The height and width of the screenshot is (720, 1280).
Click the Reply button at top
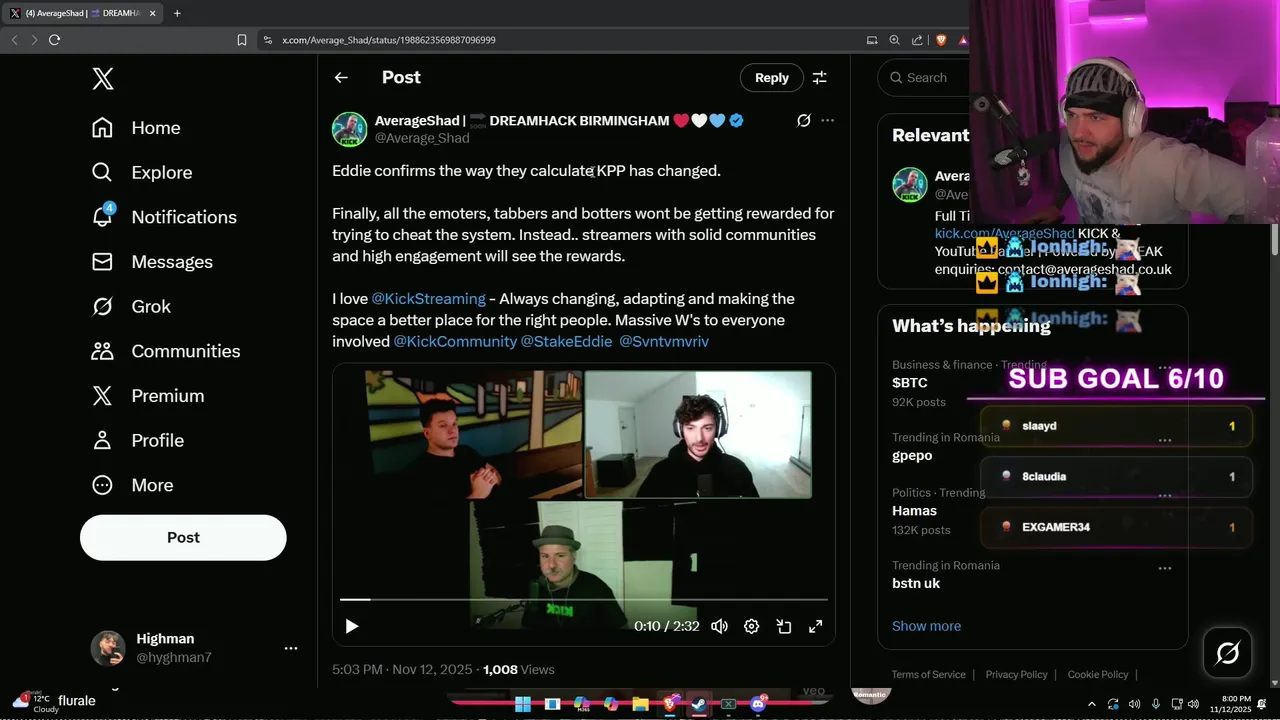[771, 78]
